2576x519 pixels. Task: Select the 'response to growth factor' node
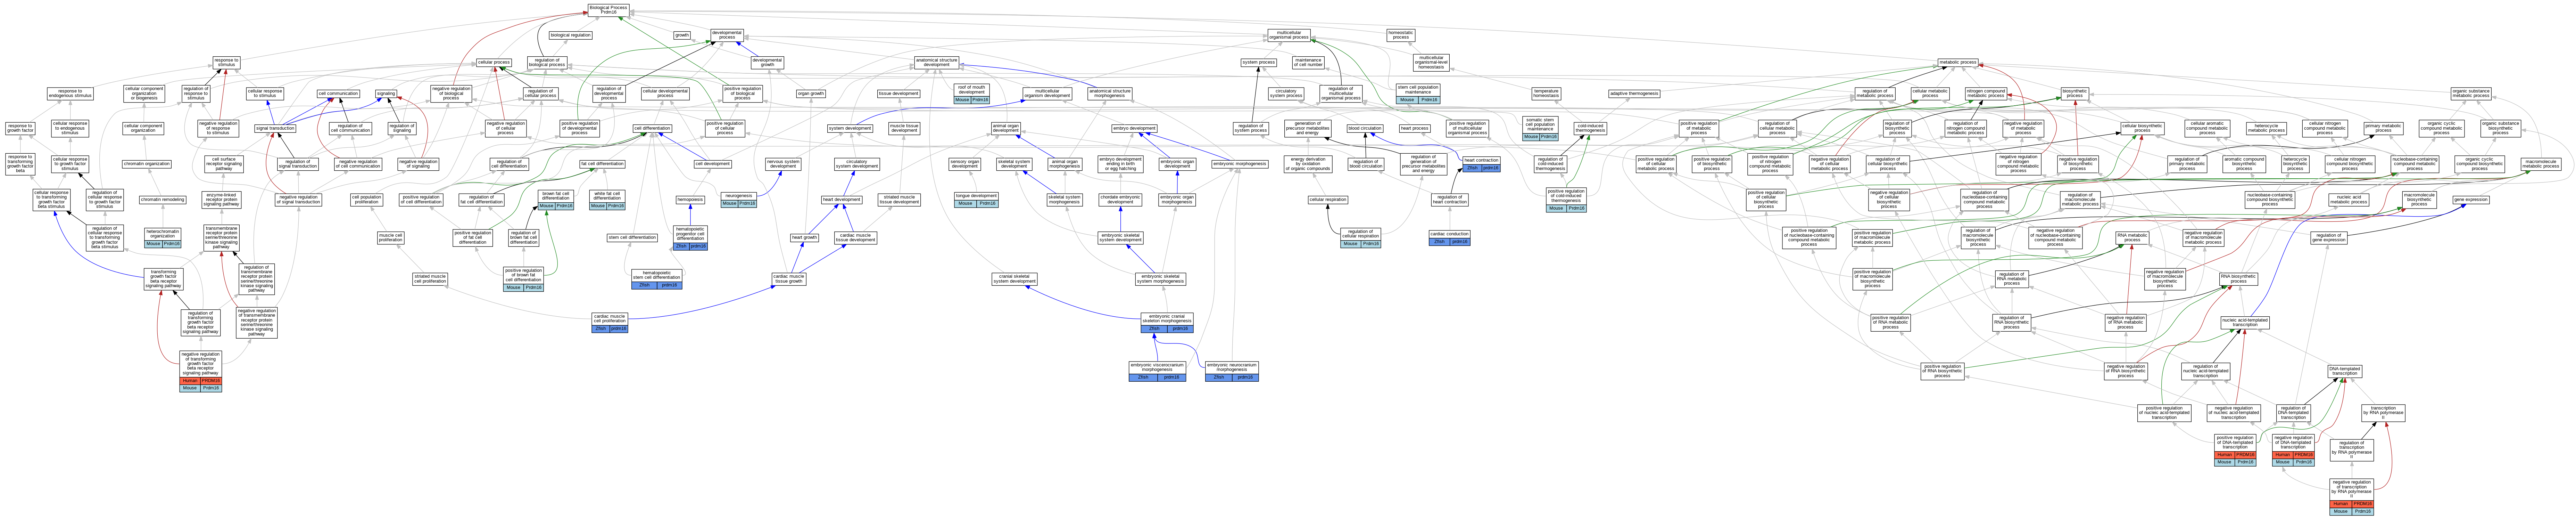click(x=20, y=128)
